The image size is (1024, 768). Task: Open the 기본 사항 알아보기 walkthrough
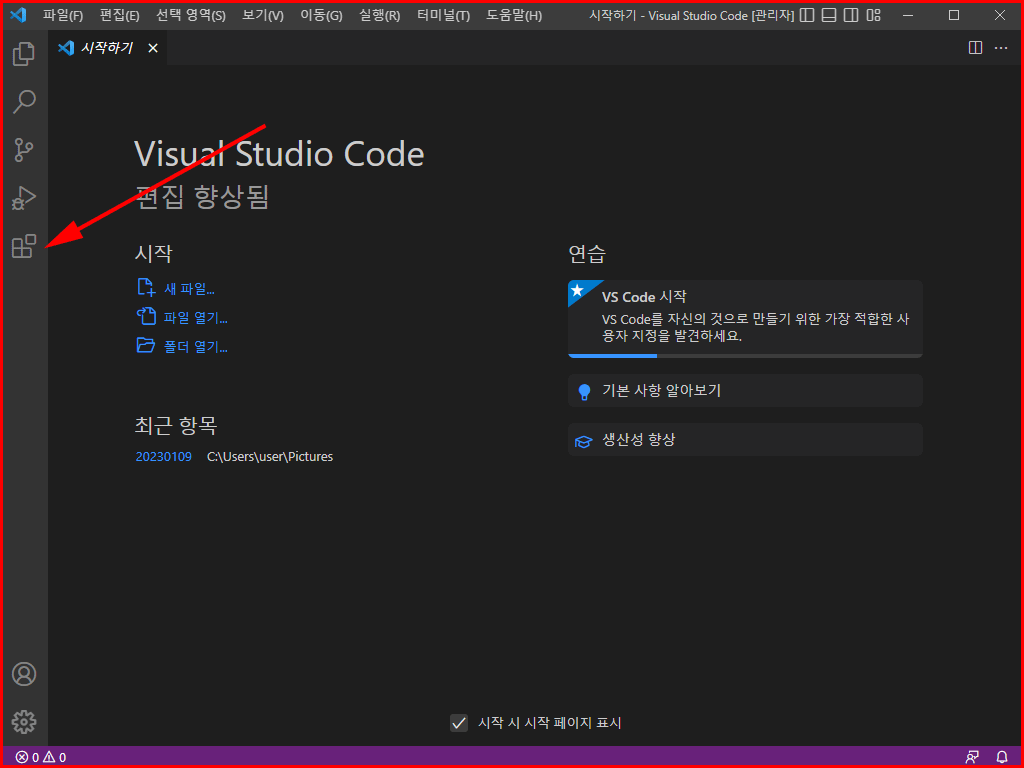(745, 391)
